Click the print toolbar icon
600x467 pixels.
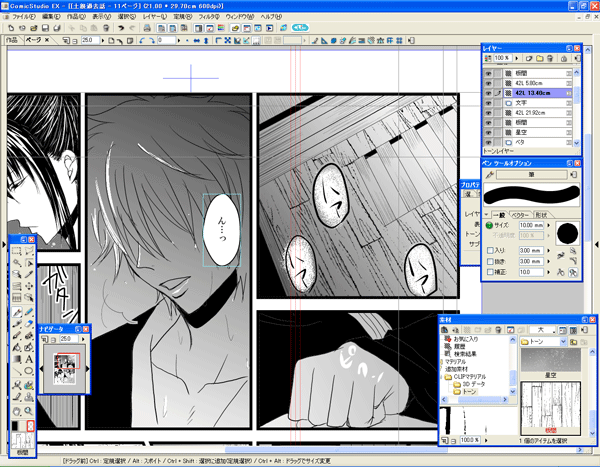(x=147, y=28)
